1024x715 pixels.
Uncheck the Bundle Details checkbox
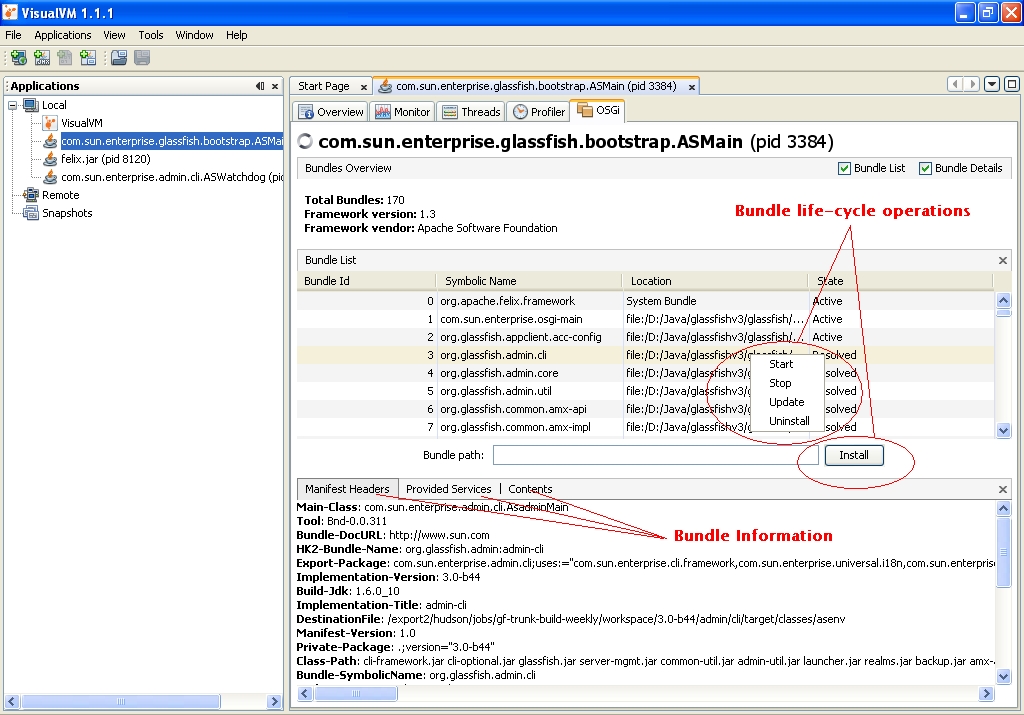pyautogui.click(x=925, y=168)
